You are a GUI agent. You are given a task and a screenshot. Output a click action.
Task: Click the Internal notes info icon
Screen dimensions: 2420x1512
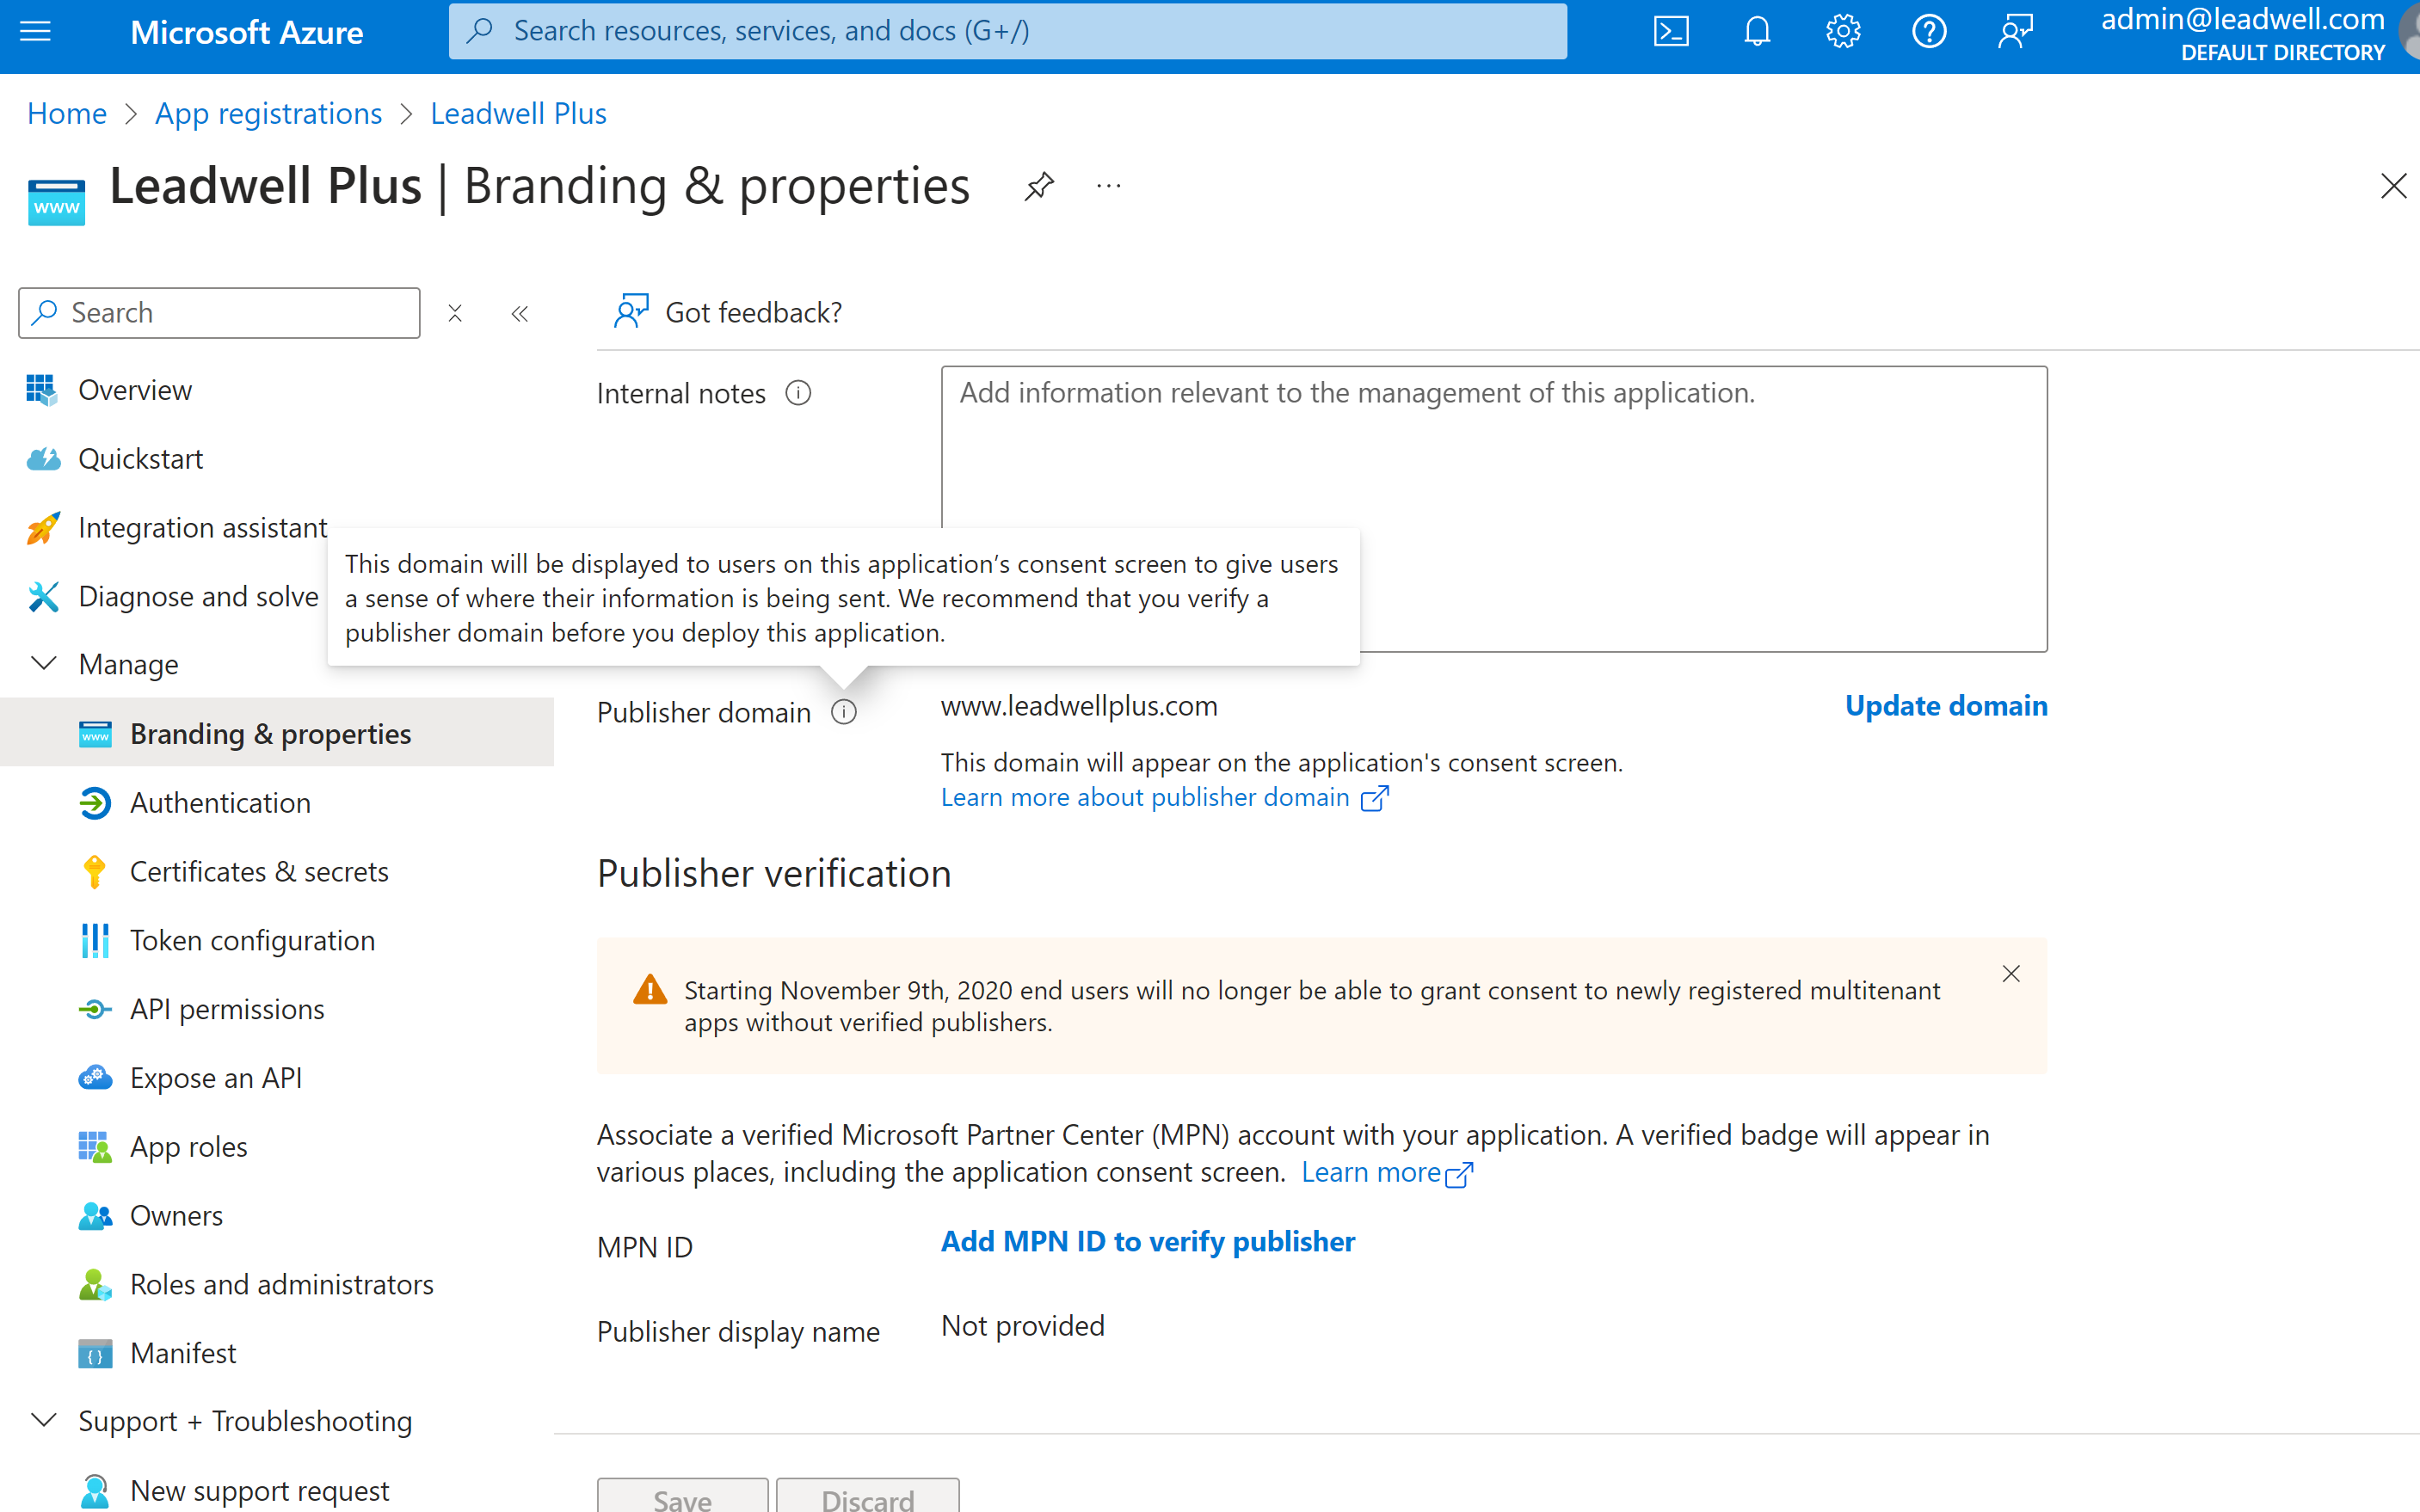click(x=798, y=393)
